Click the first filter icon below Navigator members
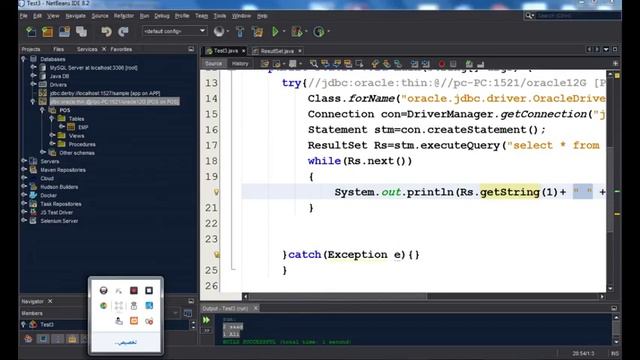This screenshot has width=640, height=360. coord(28,338)
